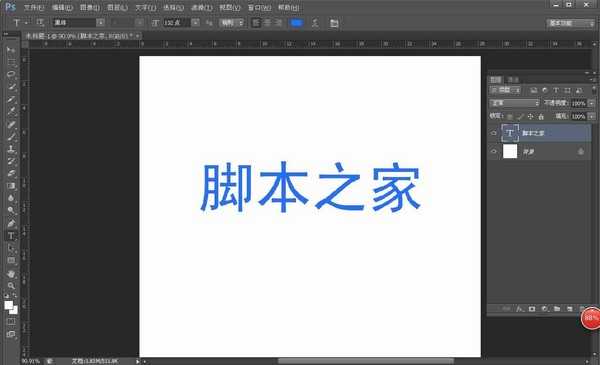Viewport: 600px width, 365px height.
Task: Align text right
Action: point(279,23)
